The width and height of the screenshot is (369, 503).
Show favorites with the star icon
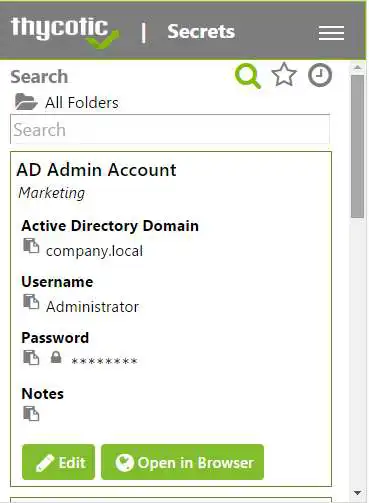tap(284, 75)
